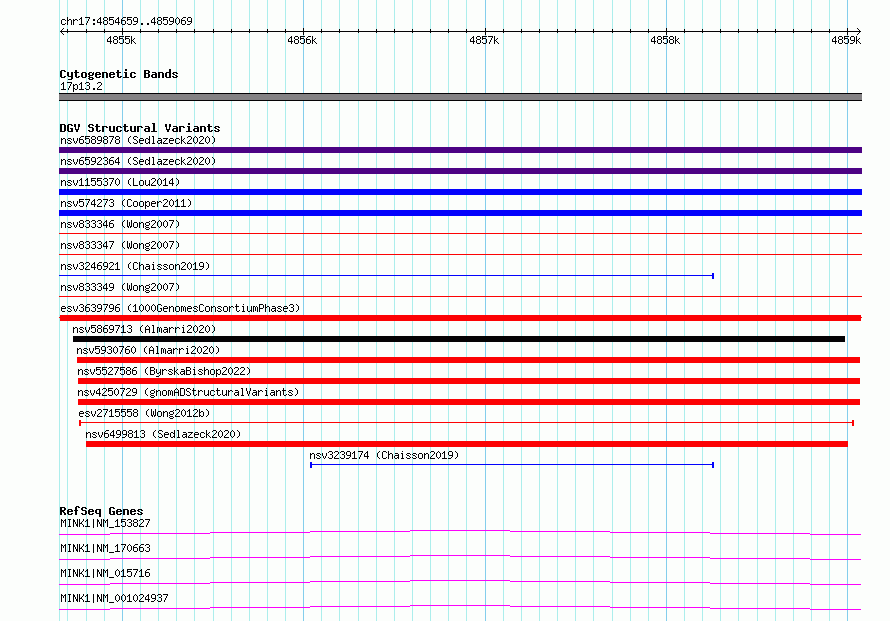The width and height of the screenshot is (890, 621).
Task: Click the purple bar under nsv6589878
Action: pyautogui.click(x=460, y=150)
